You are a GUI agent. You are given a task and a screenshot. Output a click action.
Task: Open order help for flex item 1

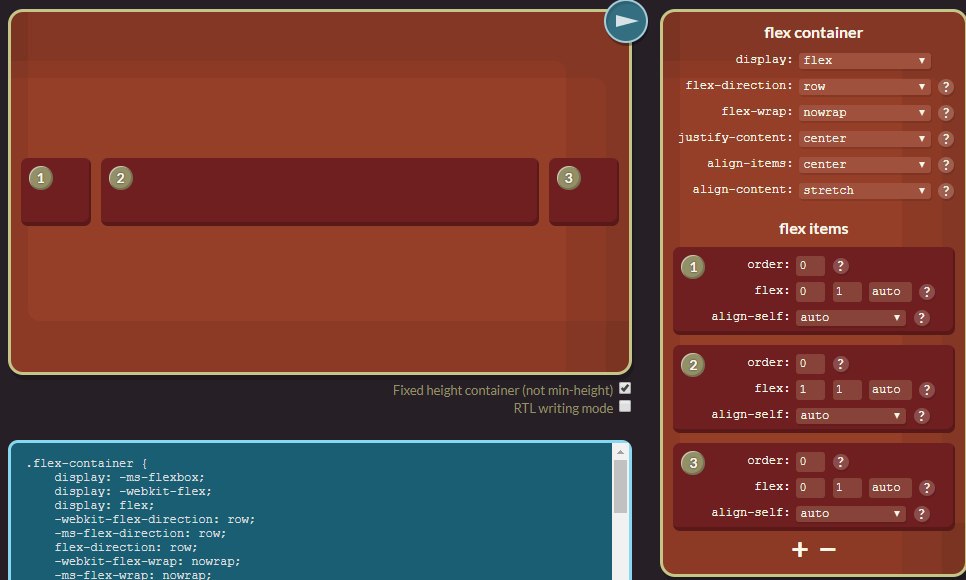[840, 266]
